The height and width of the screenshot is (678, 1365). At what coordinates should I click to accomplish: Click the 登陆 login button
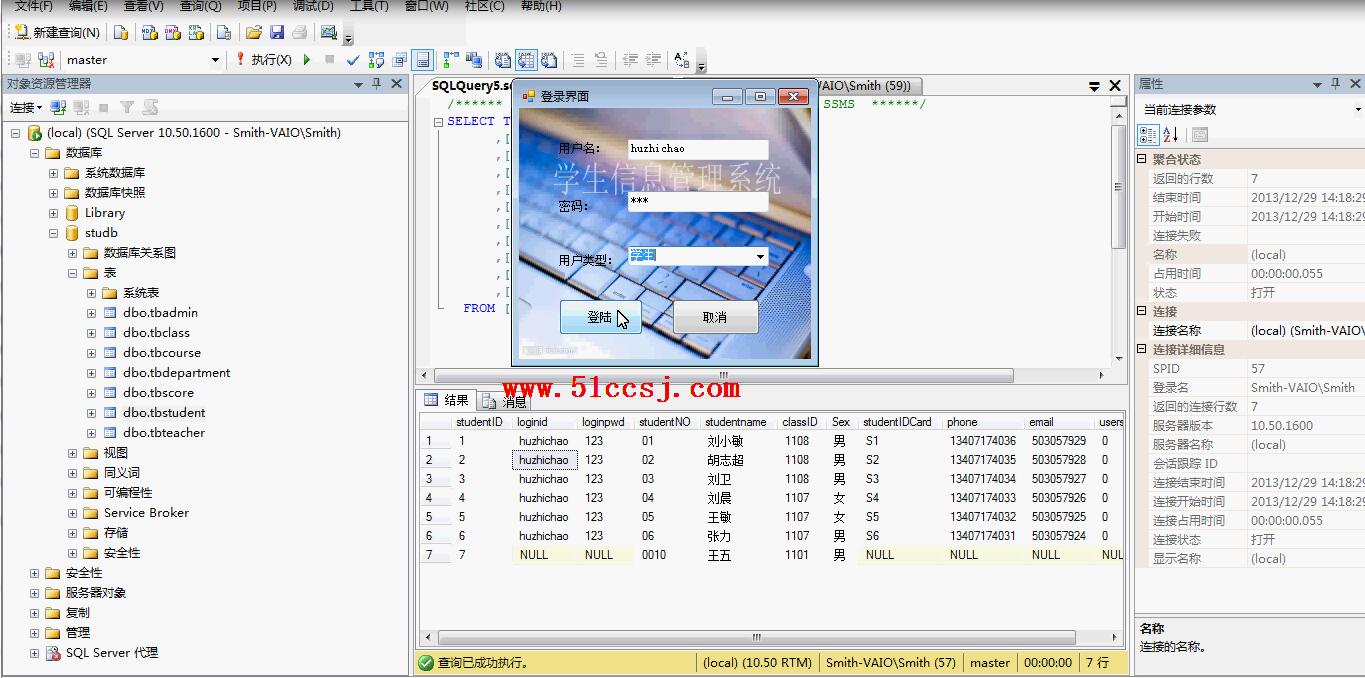pos(600,317)
